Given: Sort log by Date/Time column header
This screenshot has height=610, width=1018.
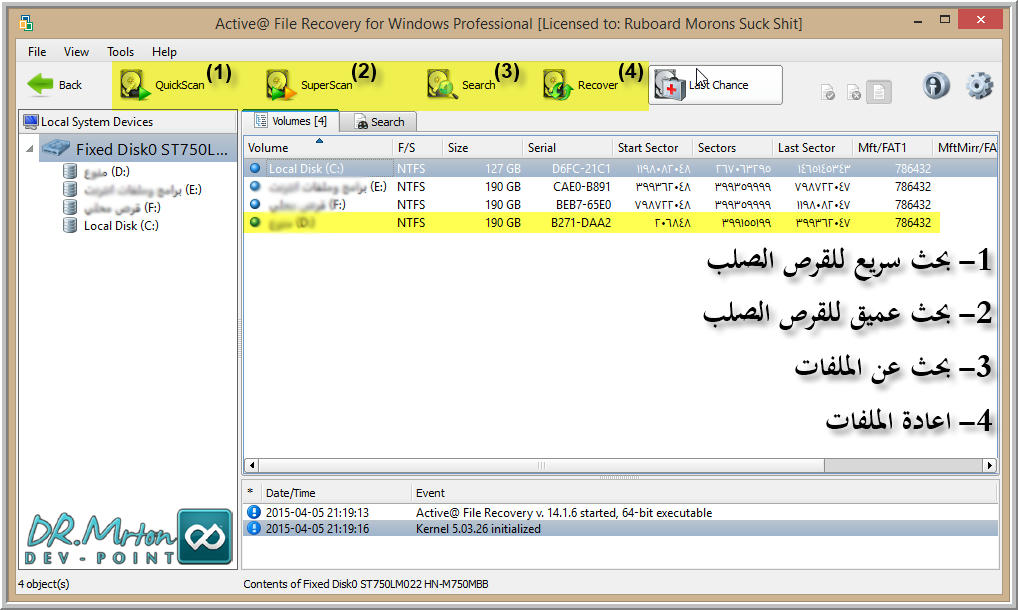Looking at the screenshot, I should [x=336, y=493].
